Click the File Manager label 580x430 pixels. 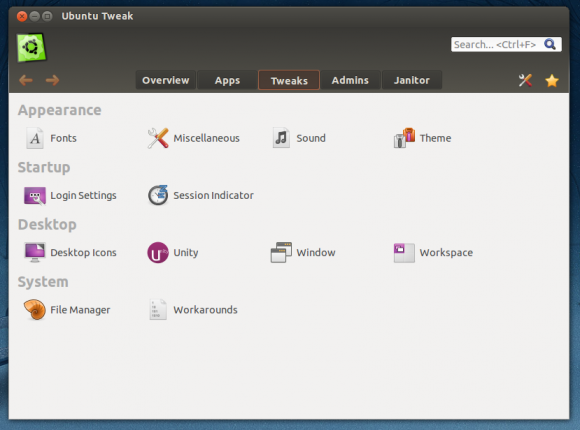(80, 310)
